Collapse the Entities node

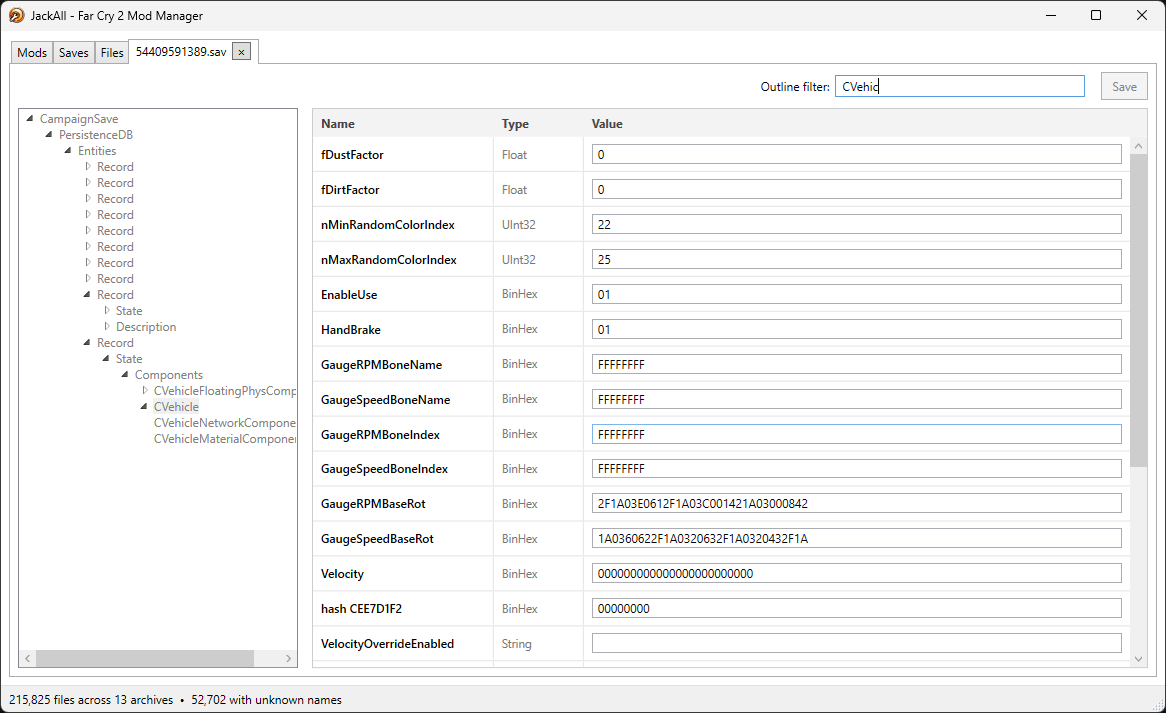[x=68, y=150]
